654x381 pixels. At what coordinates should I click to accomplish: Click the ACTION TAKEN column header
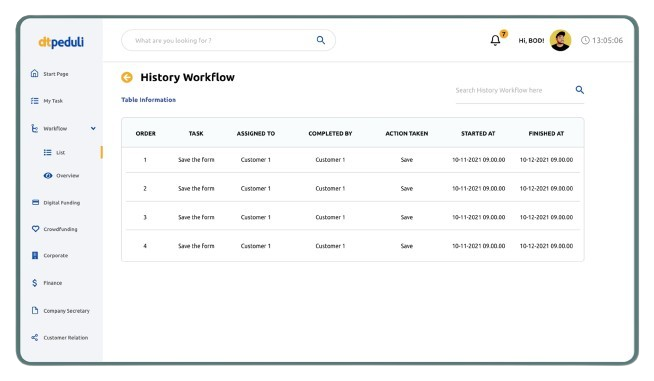(x=407, y=134)
